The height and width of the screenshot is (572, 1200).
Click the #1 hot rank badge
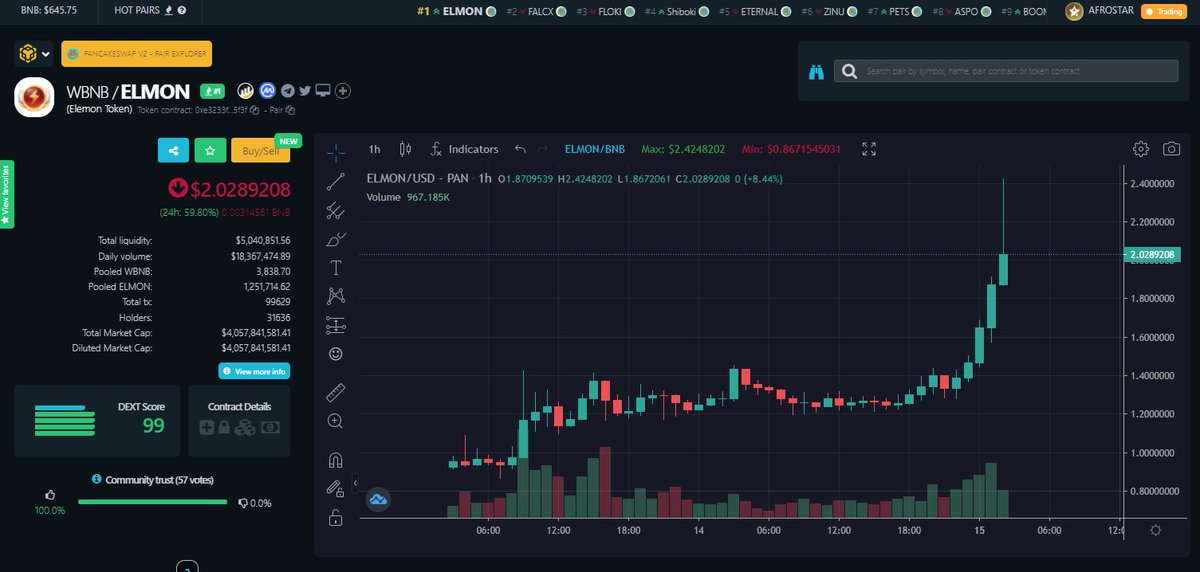213,91
